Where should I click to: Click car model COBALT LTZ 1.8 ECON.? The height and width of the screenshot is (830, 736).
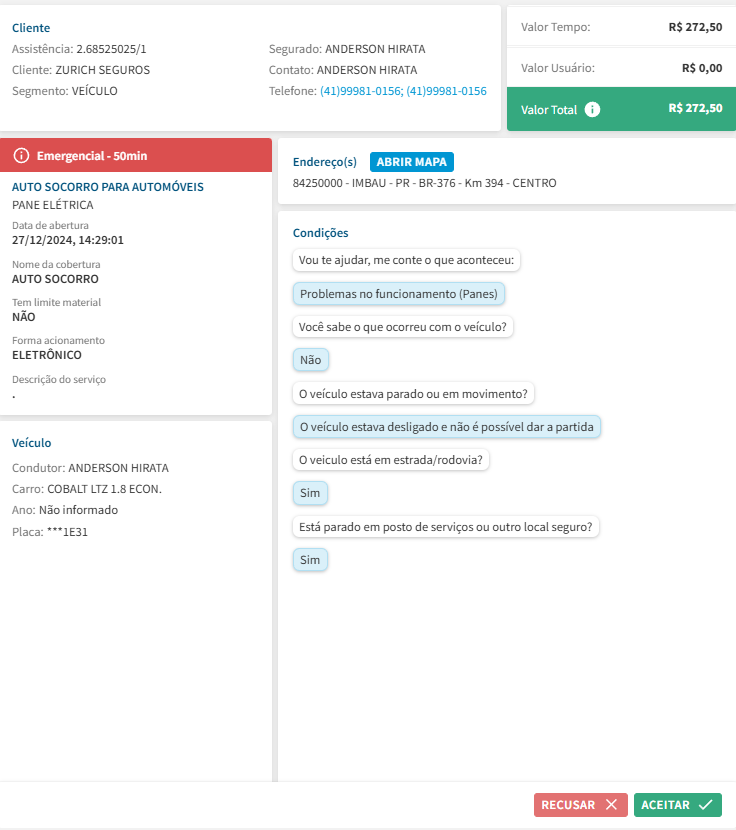click(x=104, y=489)
